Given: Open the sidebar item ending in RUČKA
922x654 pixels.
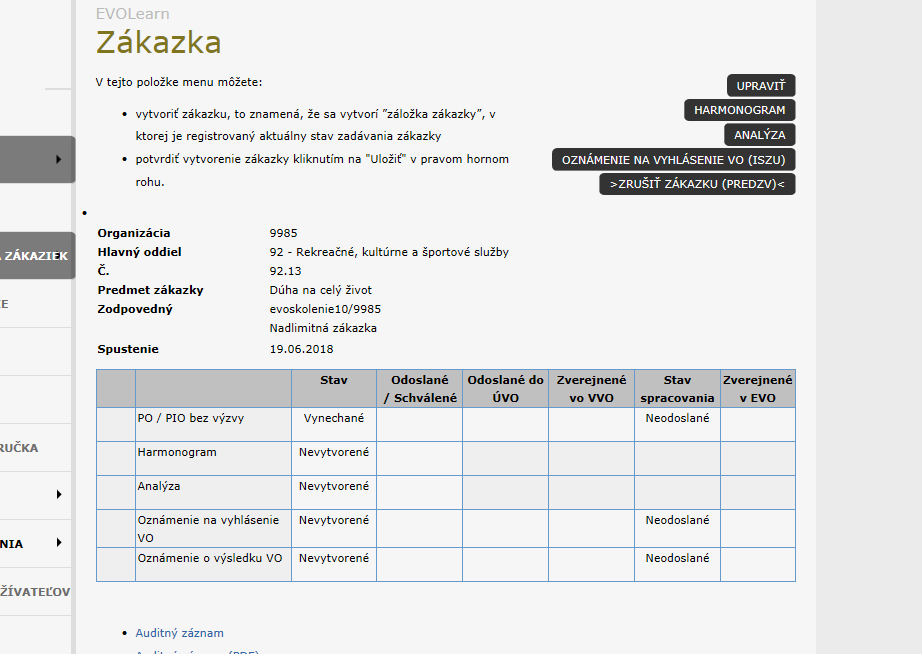Looking at the screenshot, I should [20, 448].
